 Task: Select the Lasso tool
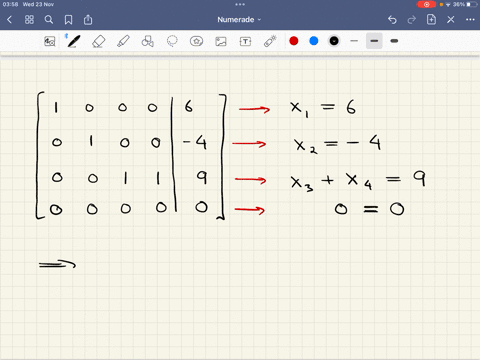point(172,41)
